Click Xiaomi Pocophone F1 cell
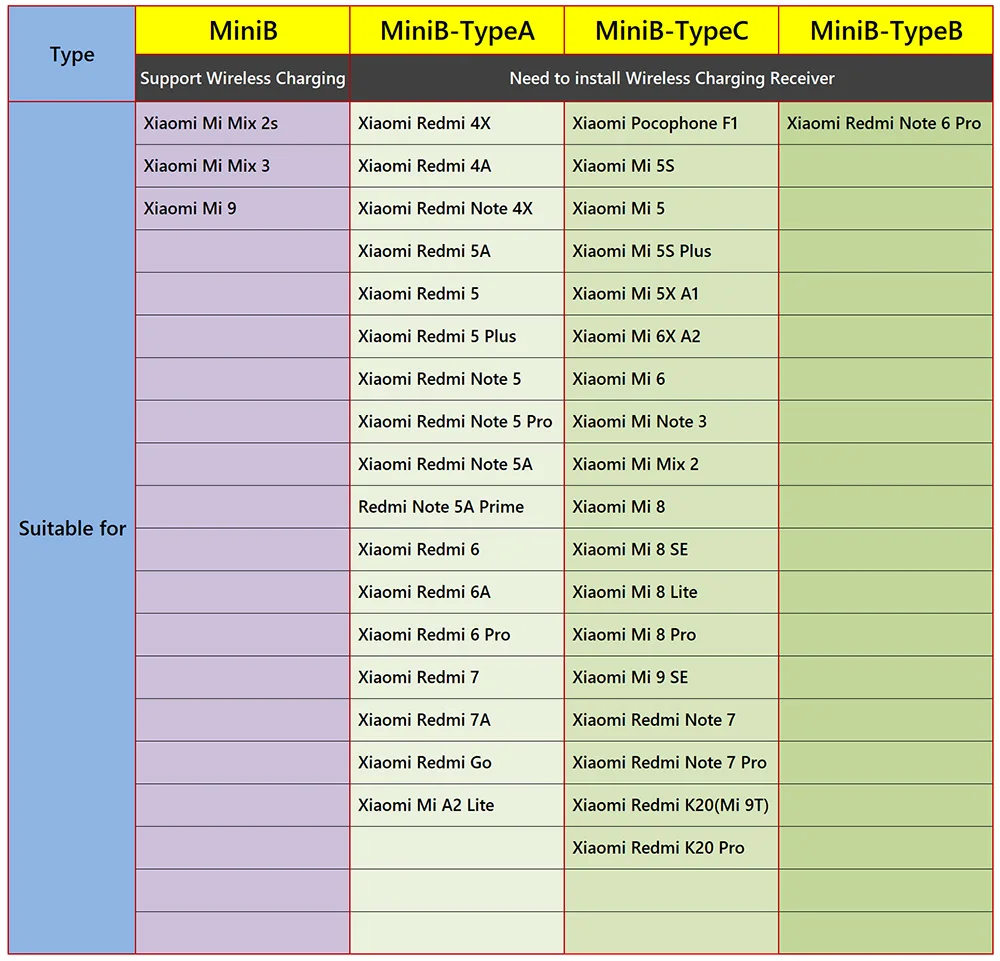Screen dimensions: 1000x961 (x=671, y=123)
